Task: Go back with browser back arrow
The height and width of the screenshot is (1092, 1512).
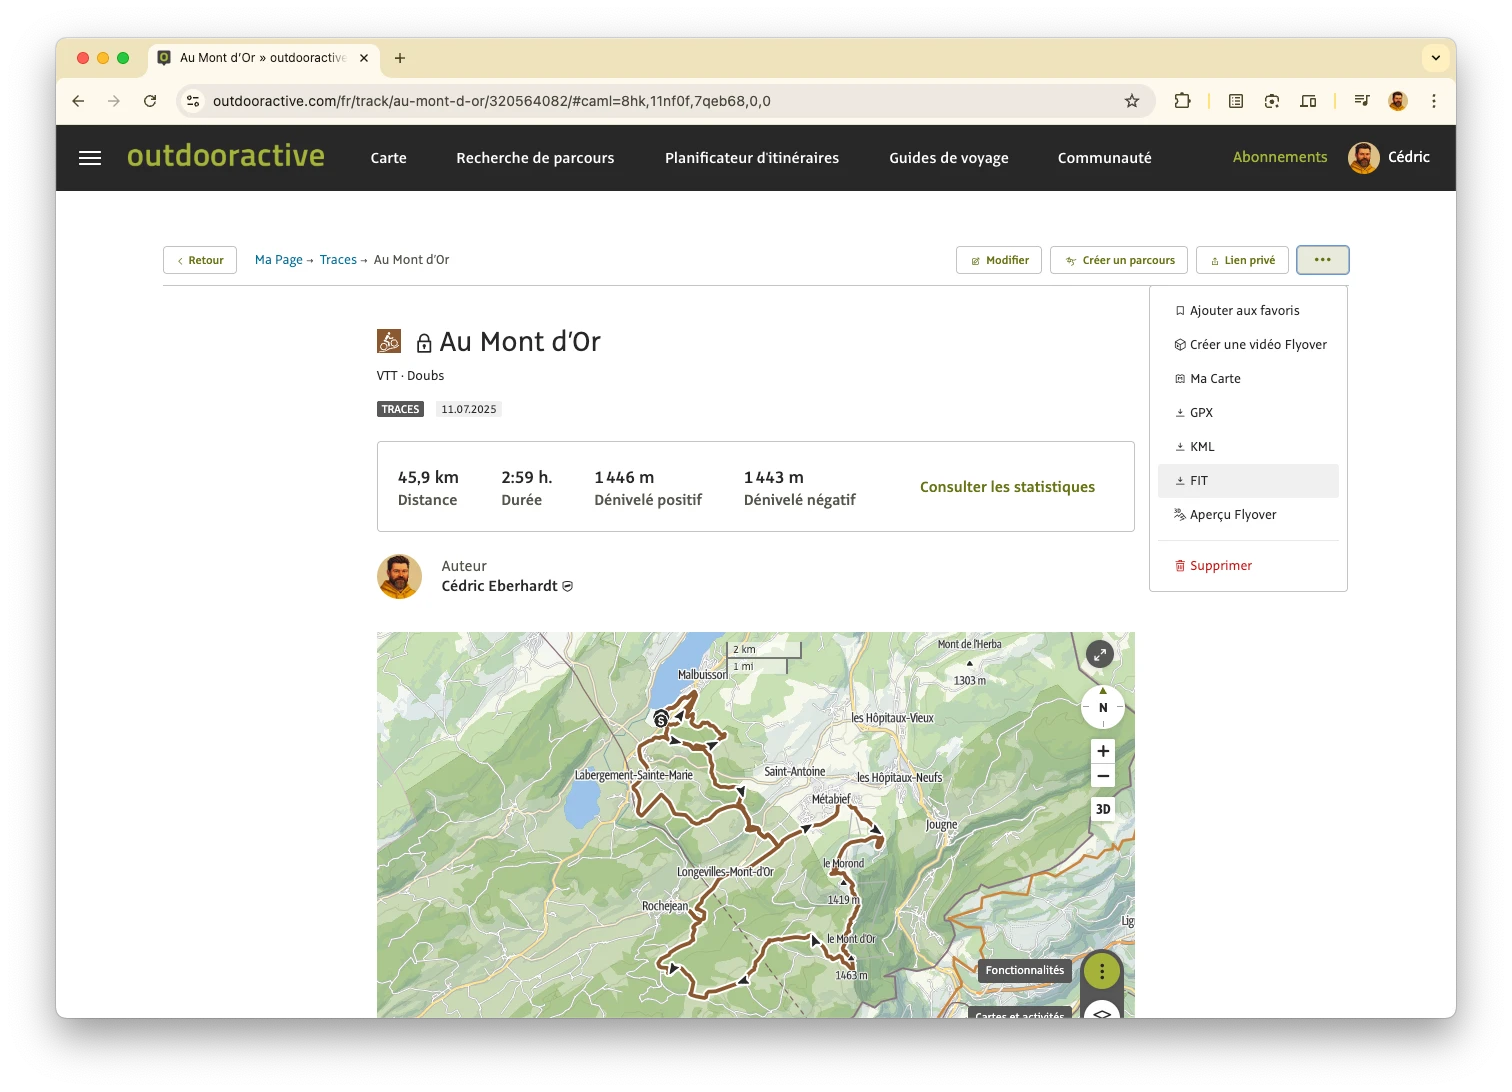Action: coord(78,101)
